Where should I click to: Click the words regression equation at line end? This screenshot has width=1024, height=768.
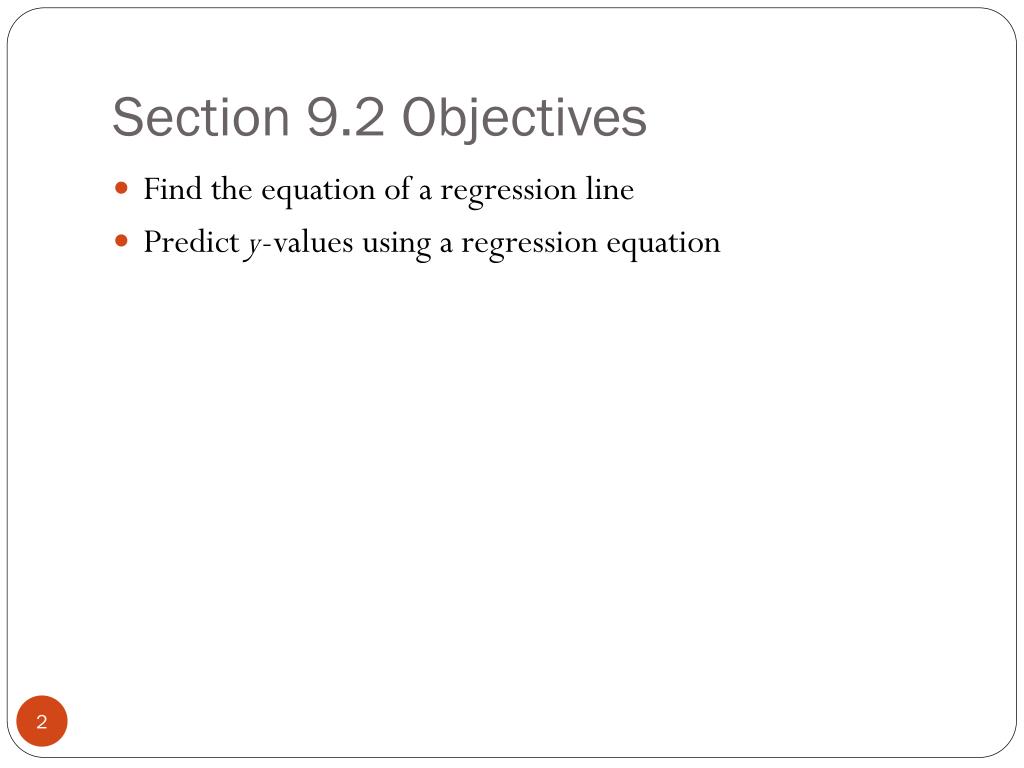click(590, 244)
